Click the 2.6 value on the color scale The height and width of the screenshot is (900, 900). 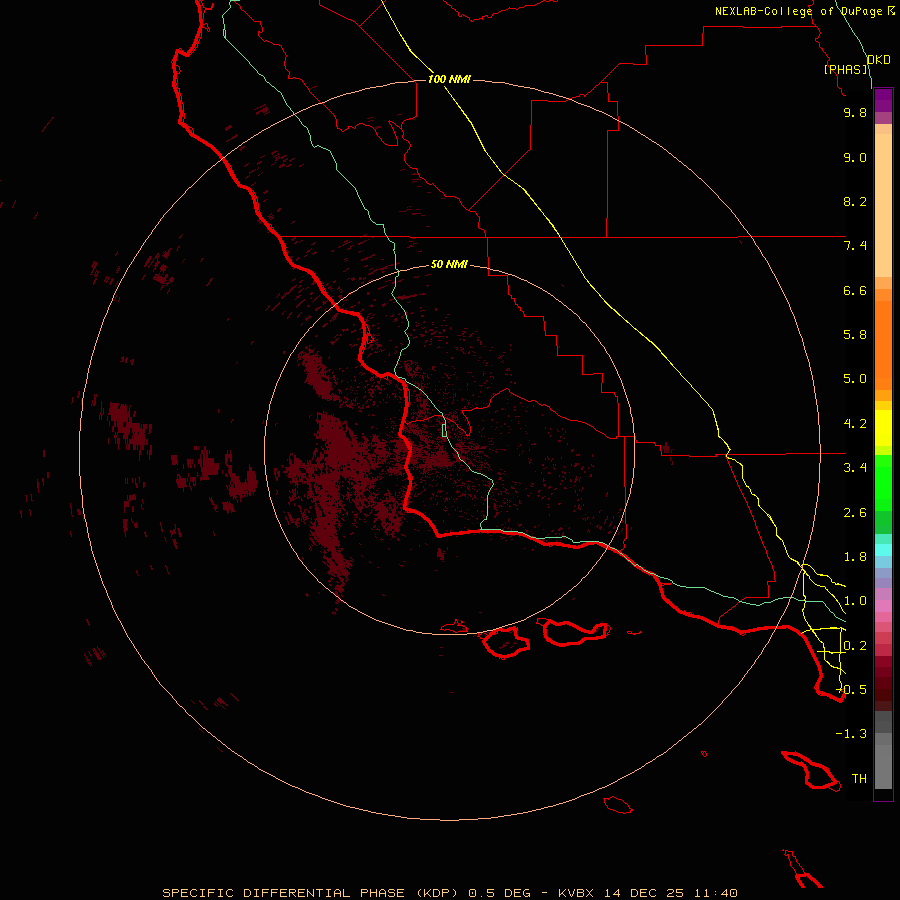(855, 513)
